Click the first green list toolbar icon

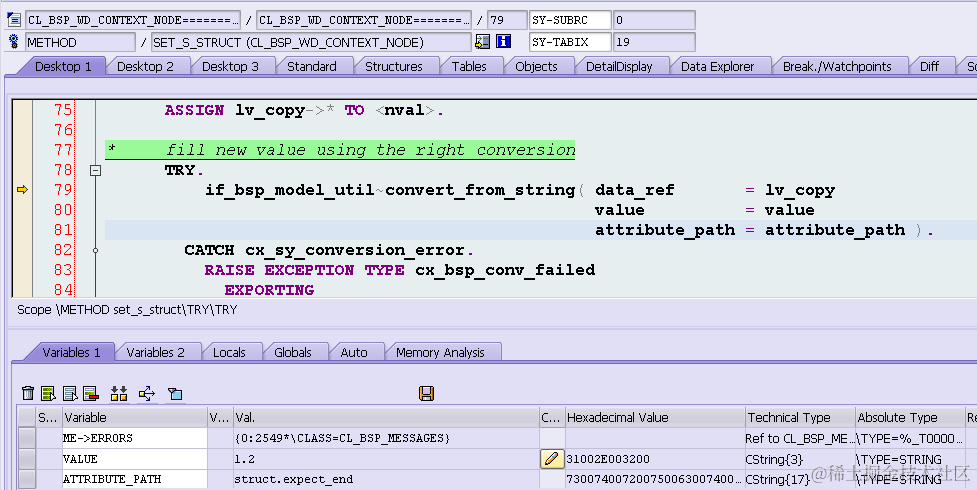49,393
